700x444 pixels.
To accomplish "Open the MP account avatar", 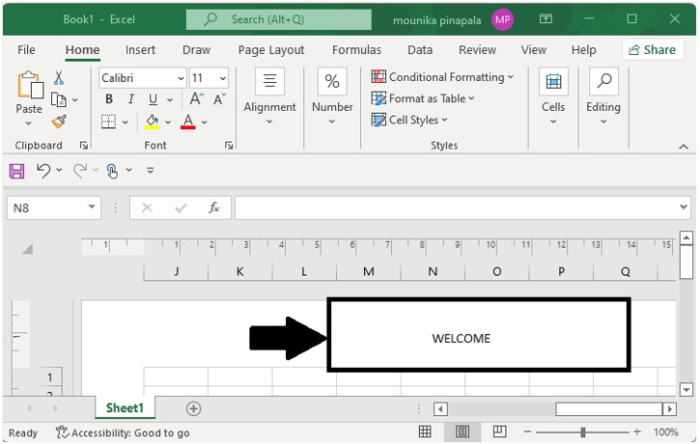I will tap(502, 19).
